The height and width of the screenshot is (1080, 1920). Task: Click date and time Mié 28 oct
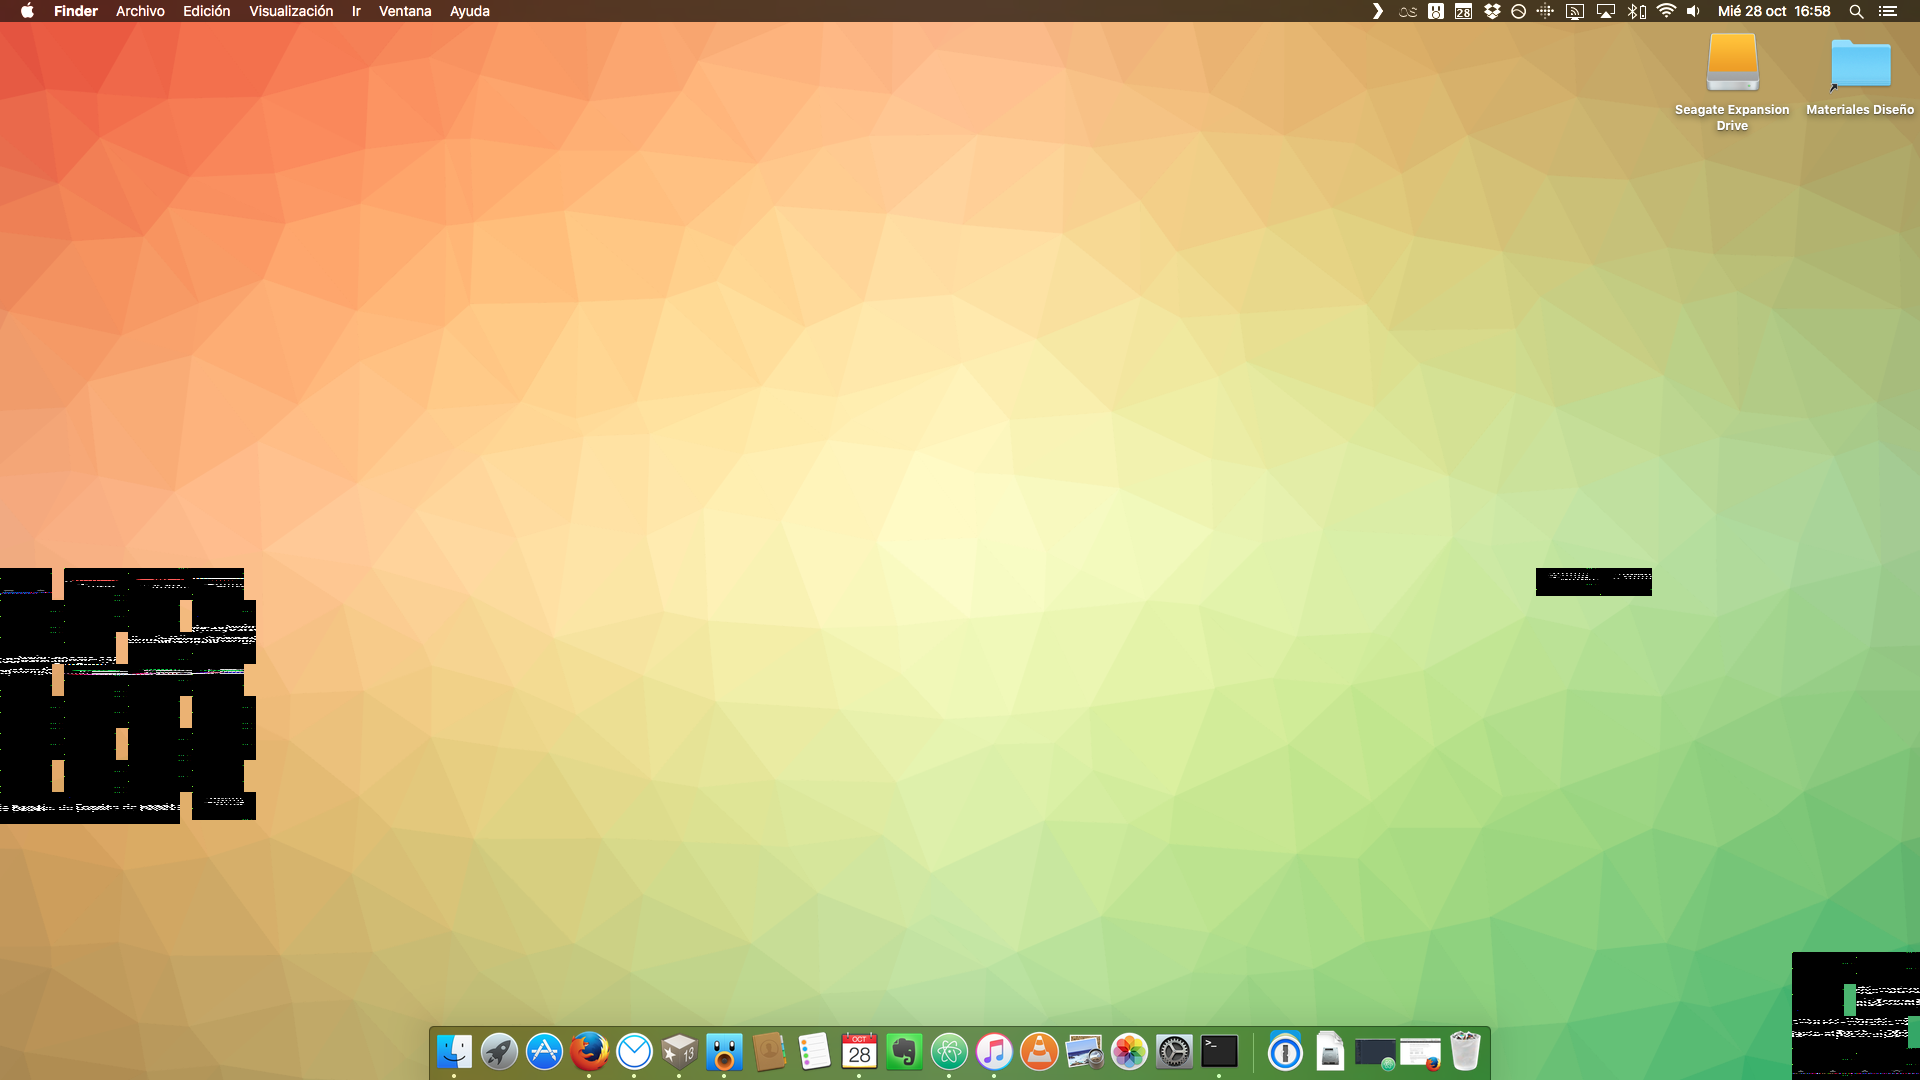(x=1774, y=11)
